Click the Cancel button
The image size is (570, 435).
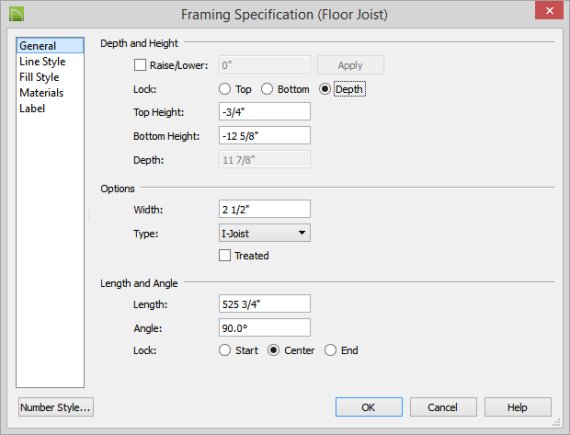tap(443, 407)
